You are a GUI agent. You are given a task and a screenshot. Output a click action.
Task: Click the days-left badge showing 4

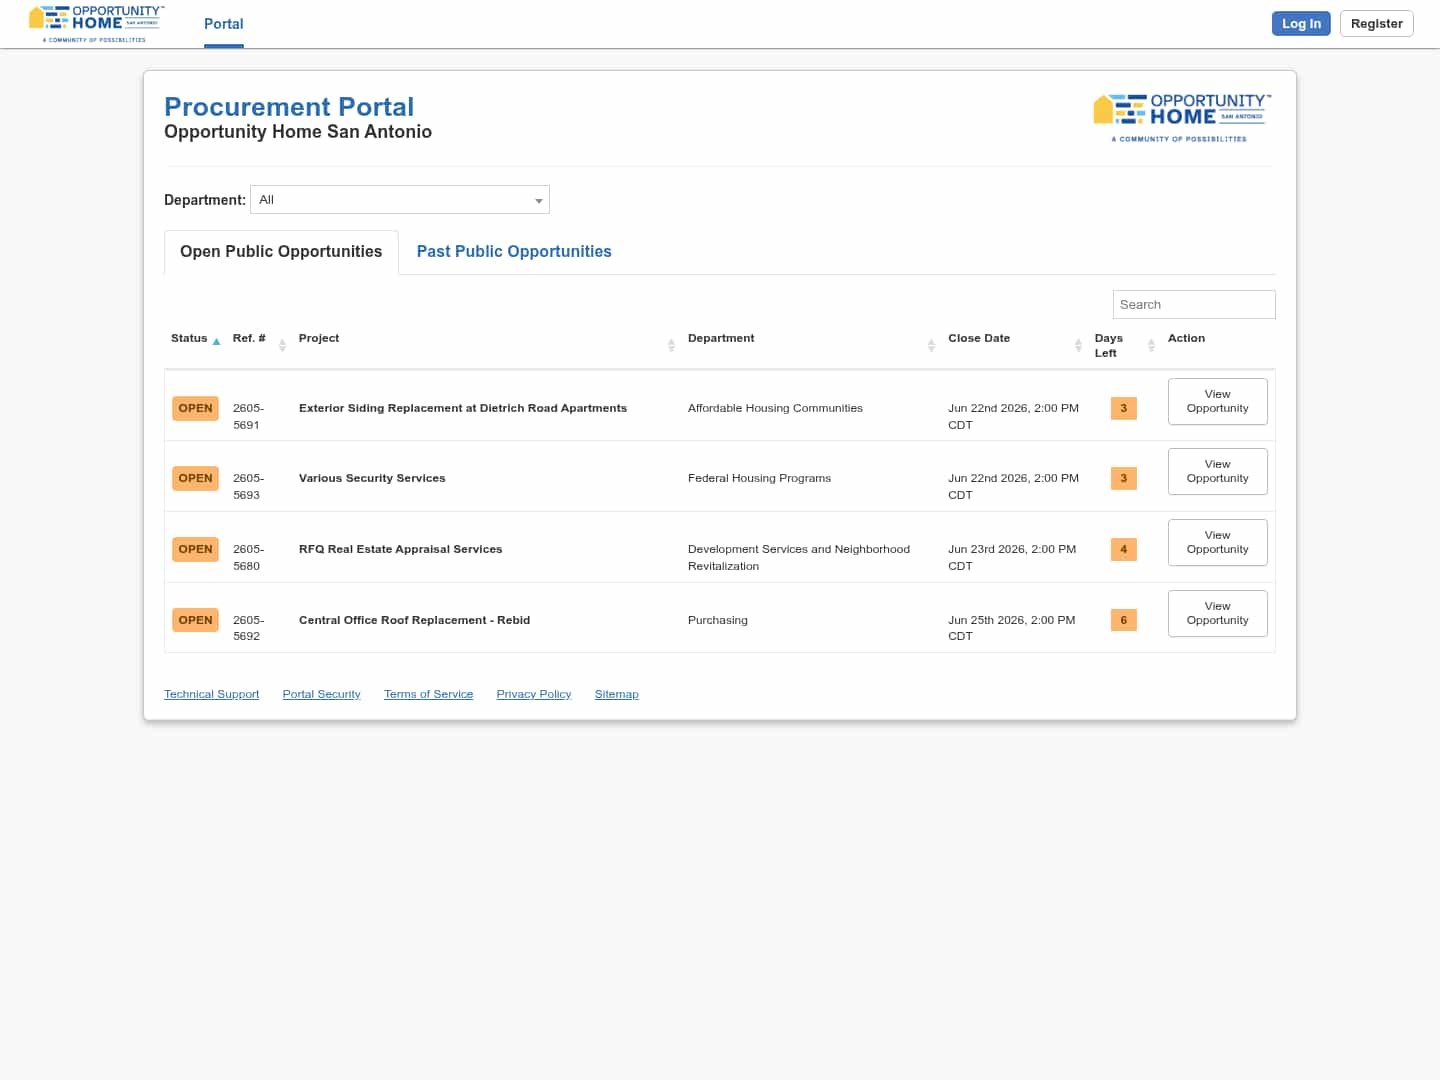tap(1123, 549)
